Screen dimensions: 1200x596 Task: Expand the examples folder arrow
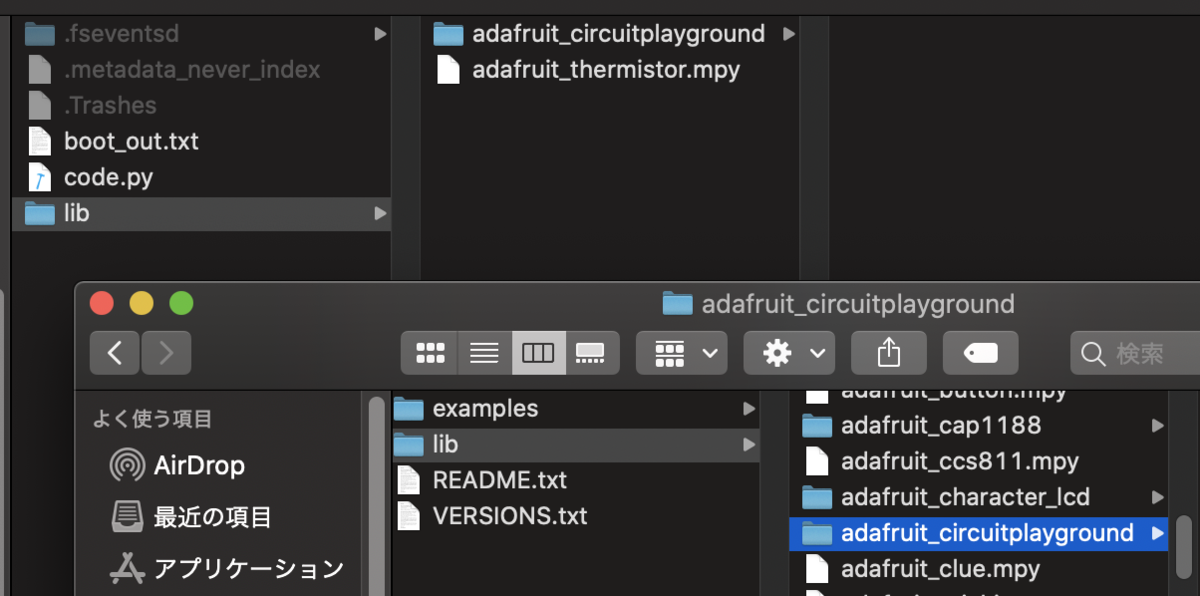[749, 409]
